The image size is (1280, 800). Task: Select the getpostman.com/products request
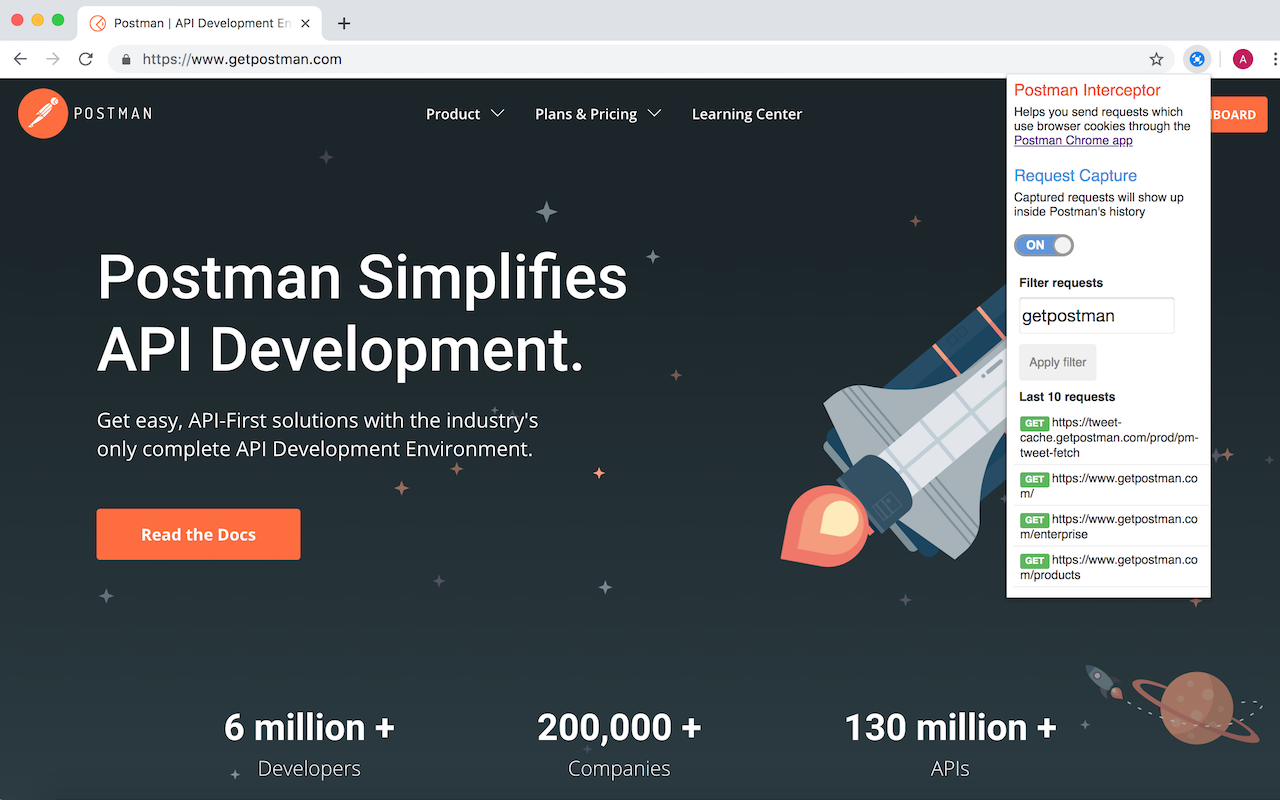[x=1108, y=567]
